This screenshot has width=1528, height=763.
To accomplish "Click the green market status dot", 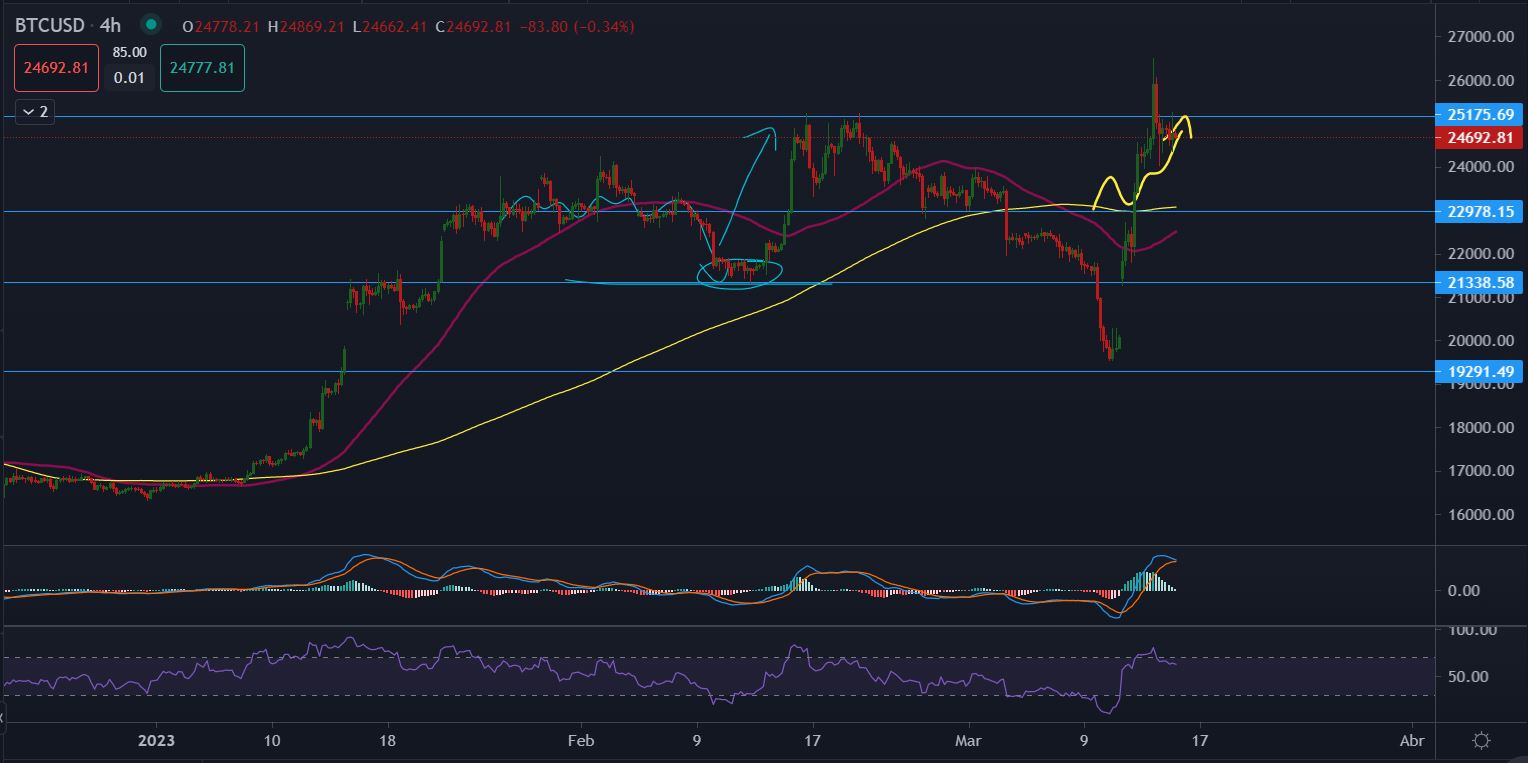I will point(150,23).
